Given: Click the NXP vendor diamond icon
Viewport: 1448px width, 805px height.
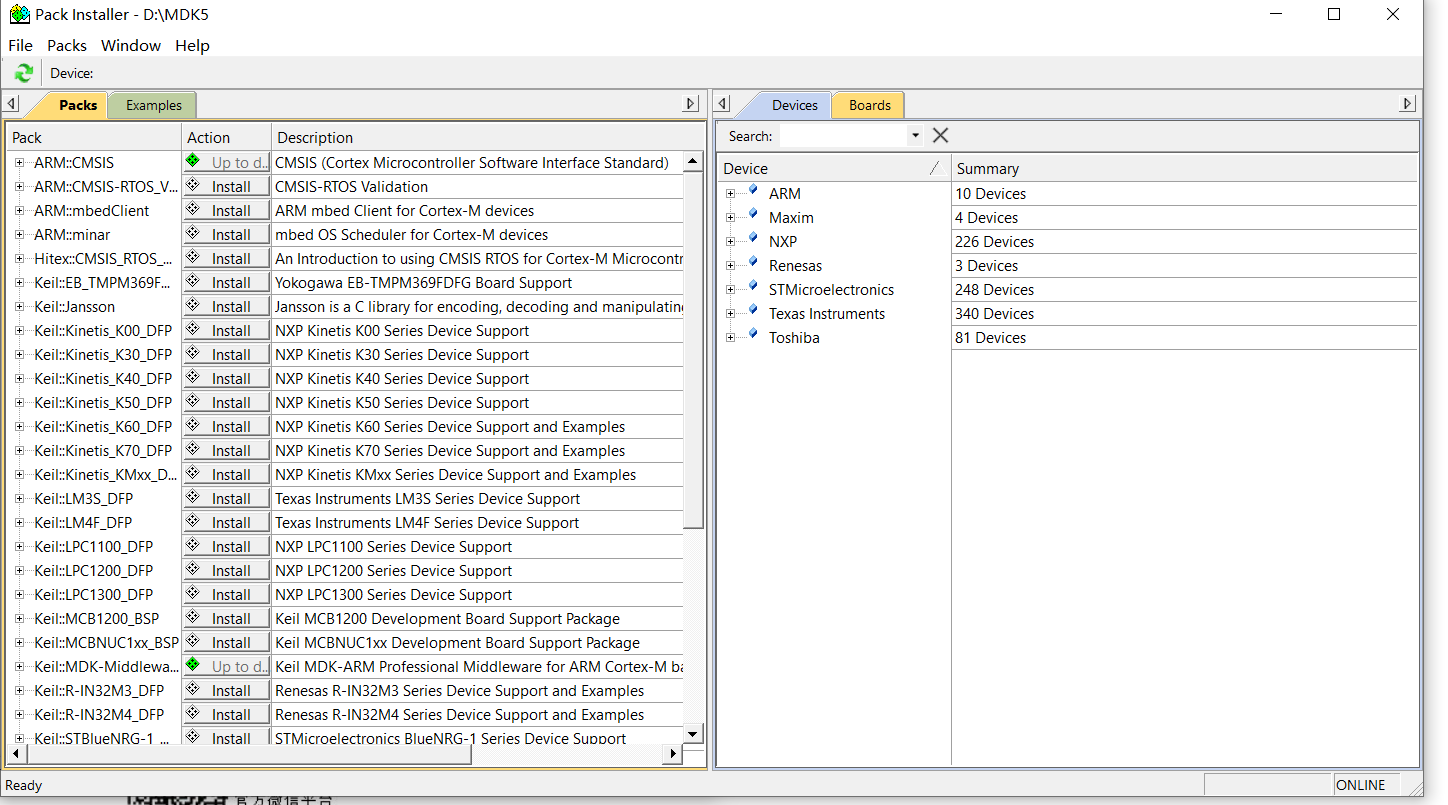Looking at the screenshot, I should 752,237.
